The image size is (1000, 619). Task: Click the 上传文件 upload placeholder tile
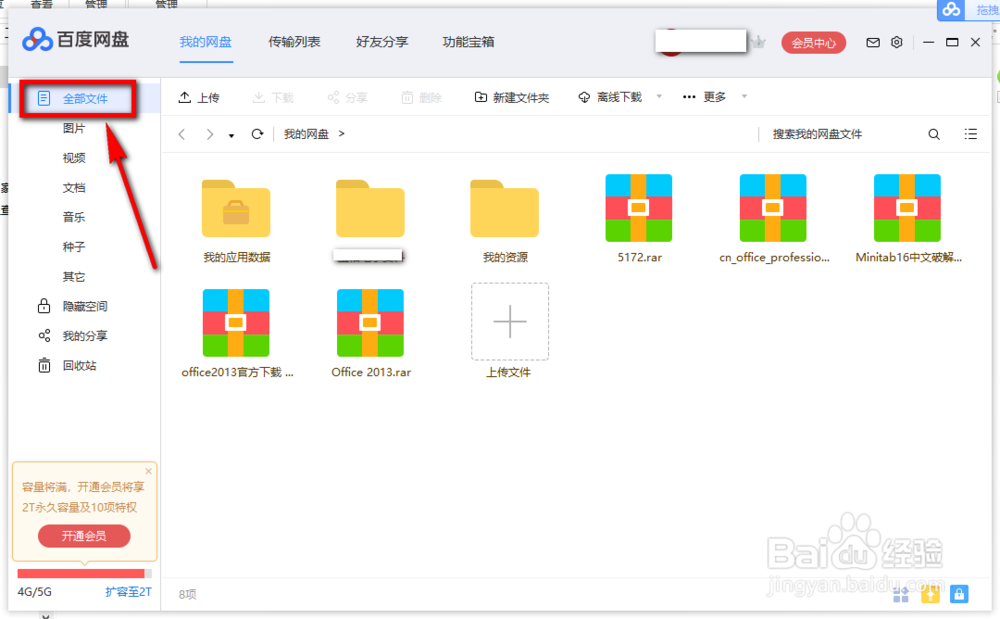[510, 322]
